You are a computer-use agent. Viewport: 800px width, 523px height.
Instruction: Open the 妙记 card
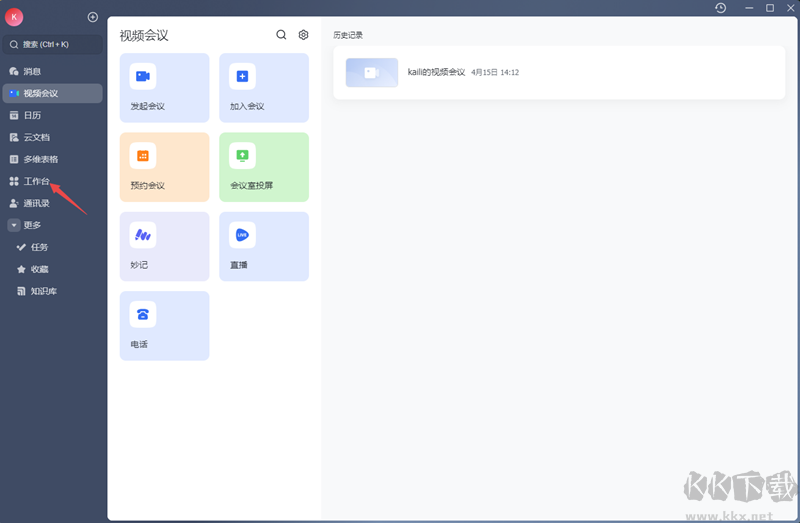[164, 246]
